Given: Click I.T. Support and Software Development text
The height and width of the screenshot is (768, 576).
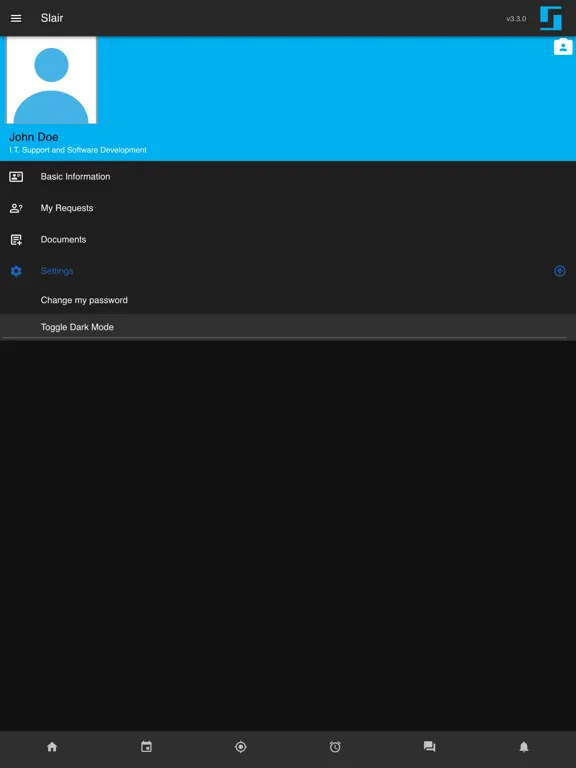Looking at the screenshot, I should pyautogui.click(x=78, y=150).
